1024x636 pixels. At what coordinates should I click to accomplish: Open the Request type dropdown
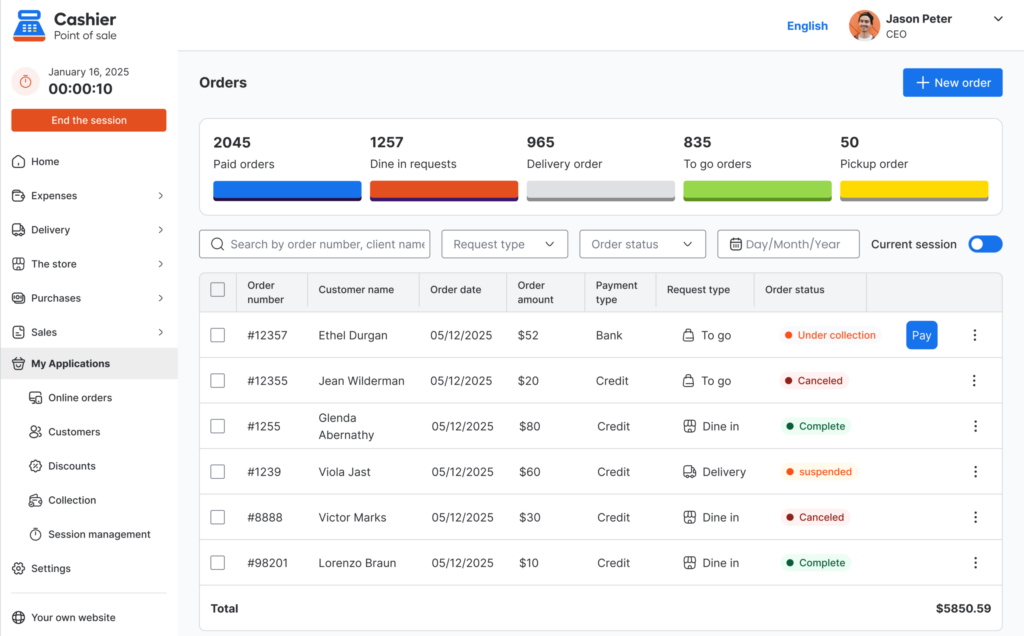(x=504, y=244)
